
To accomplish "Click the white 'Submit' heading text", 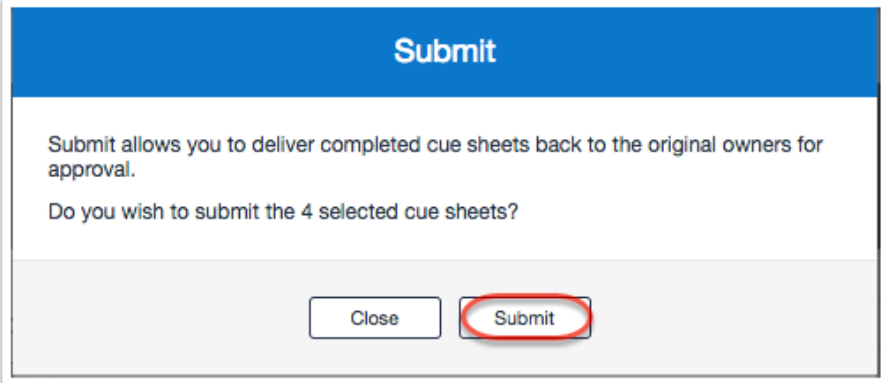I will 445,51.
